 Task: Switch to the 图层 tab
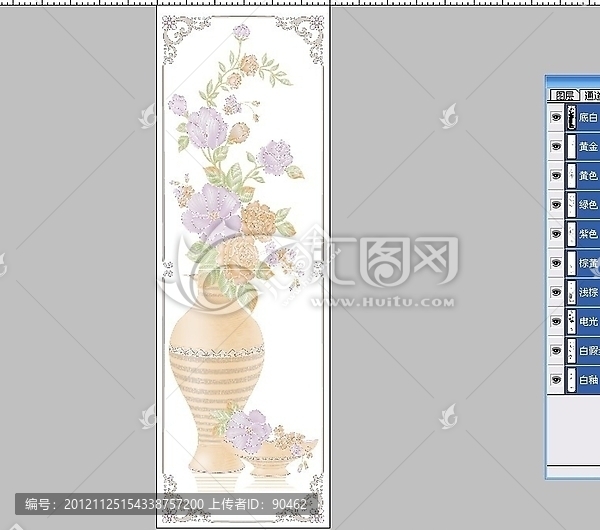(565, 95)
